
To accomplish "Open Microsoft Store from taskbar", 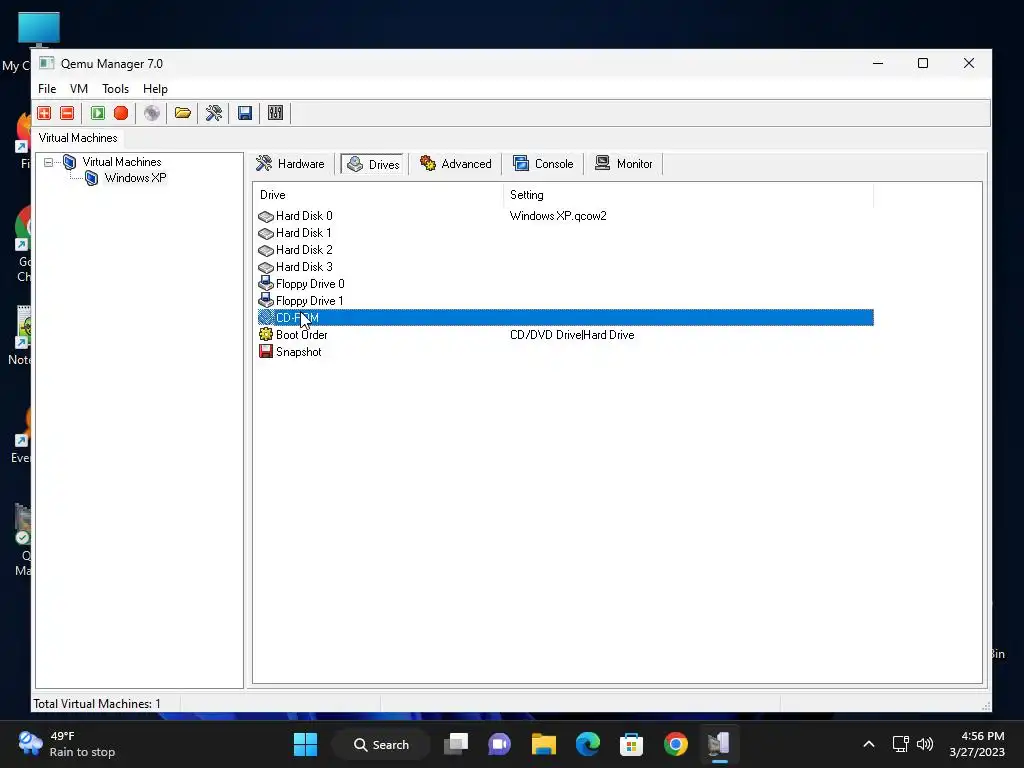I will pyautogui.click(x=632, y=744).
